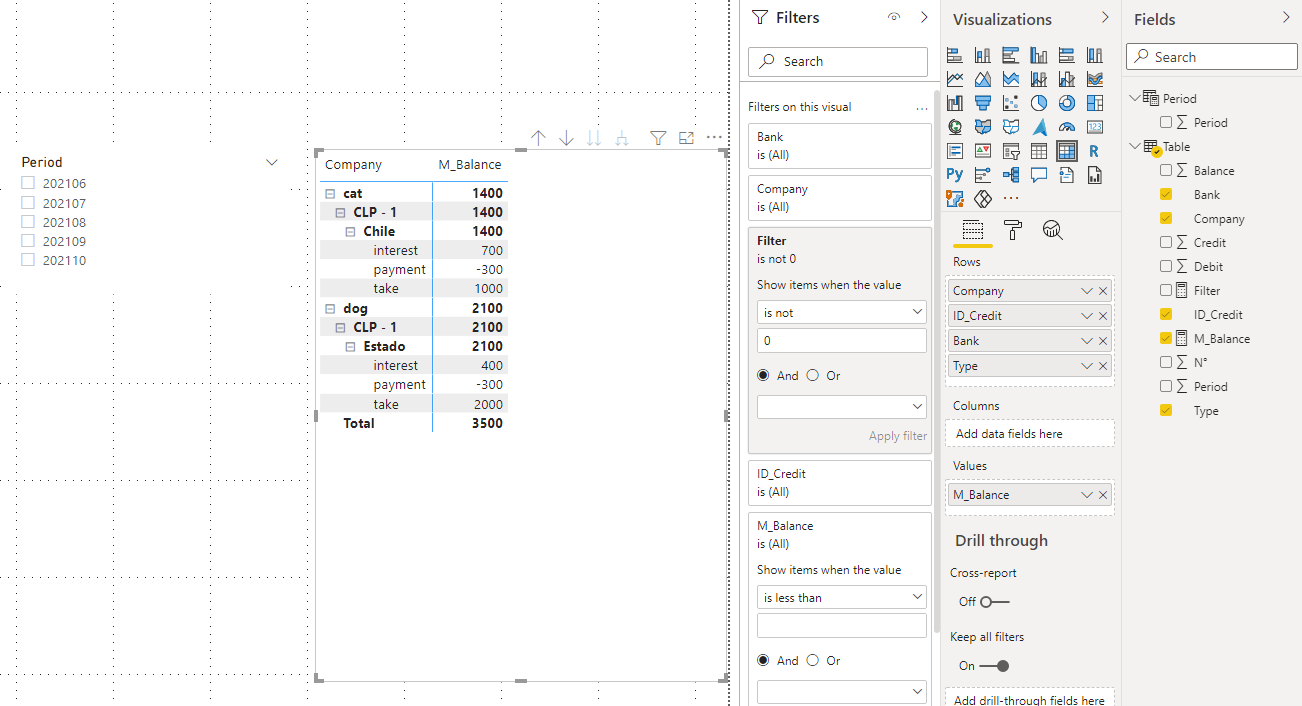Select the R script visual
Image resolution: width=1302 pixels, height=706 pixels.
pyautogui.click(x=1095, y=151)
